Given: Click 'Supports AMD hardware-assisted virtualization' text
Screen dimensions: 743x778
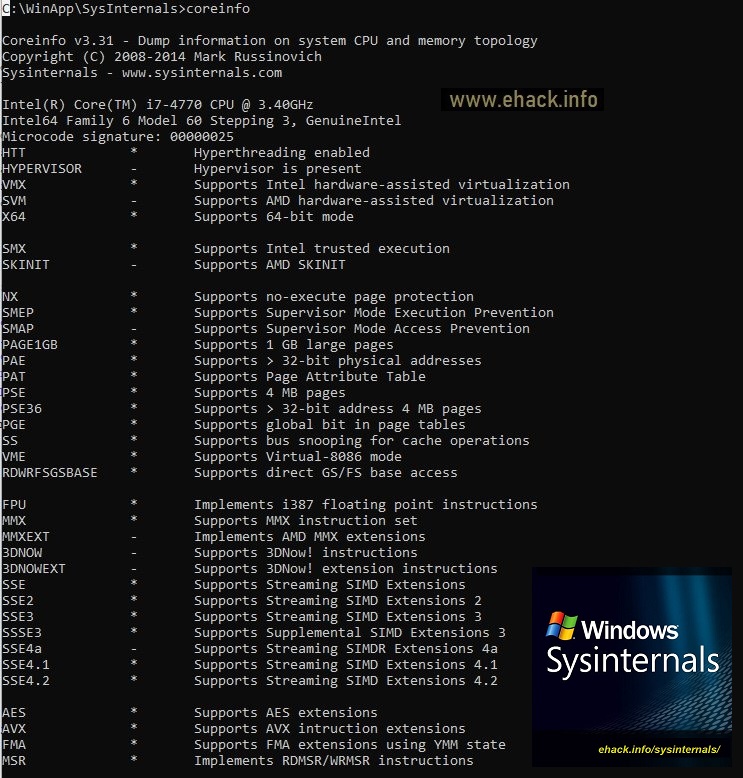Looking at the screenshot, I should click(374, 200).
